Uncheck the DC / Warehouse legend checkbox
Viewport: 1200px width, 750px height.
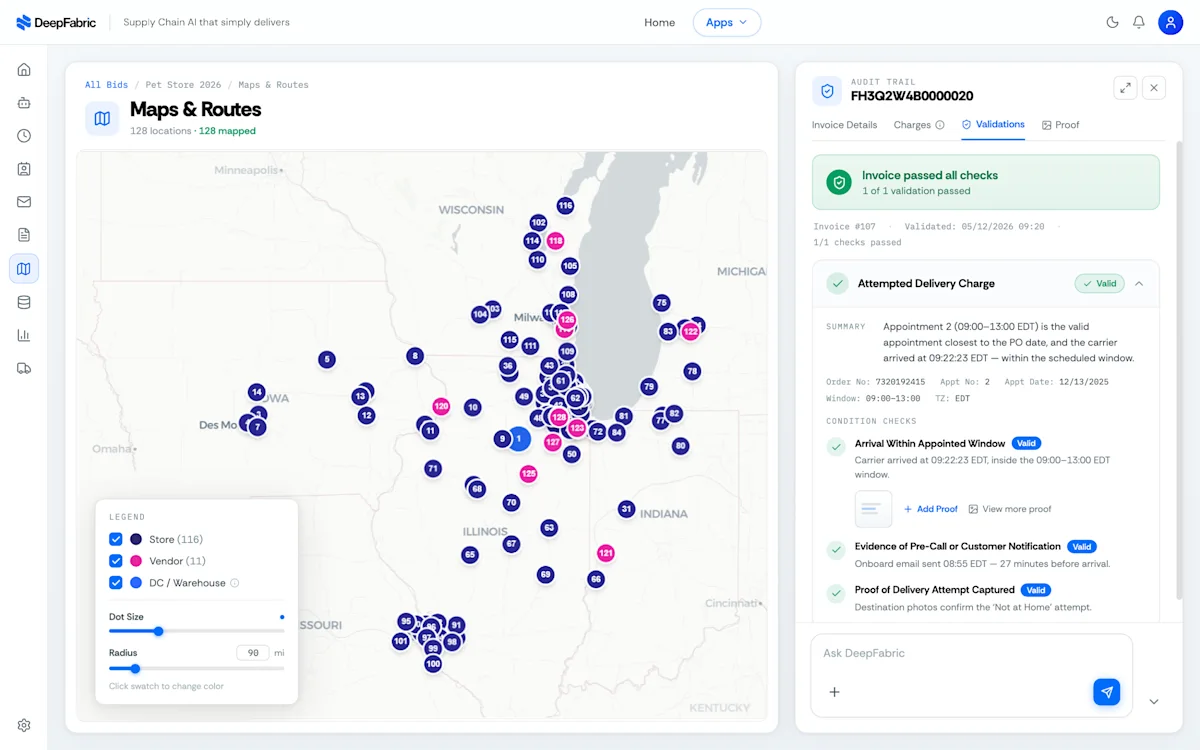116,583
